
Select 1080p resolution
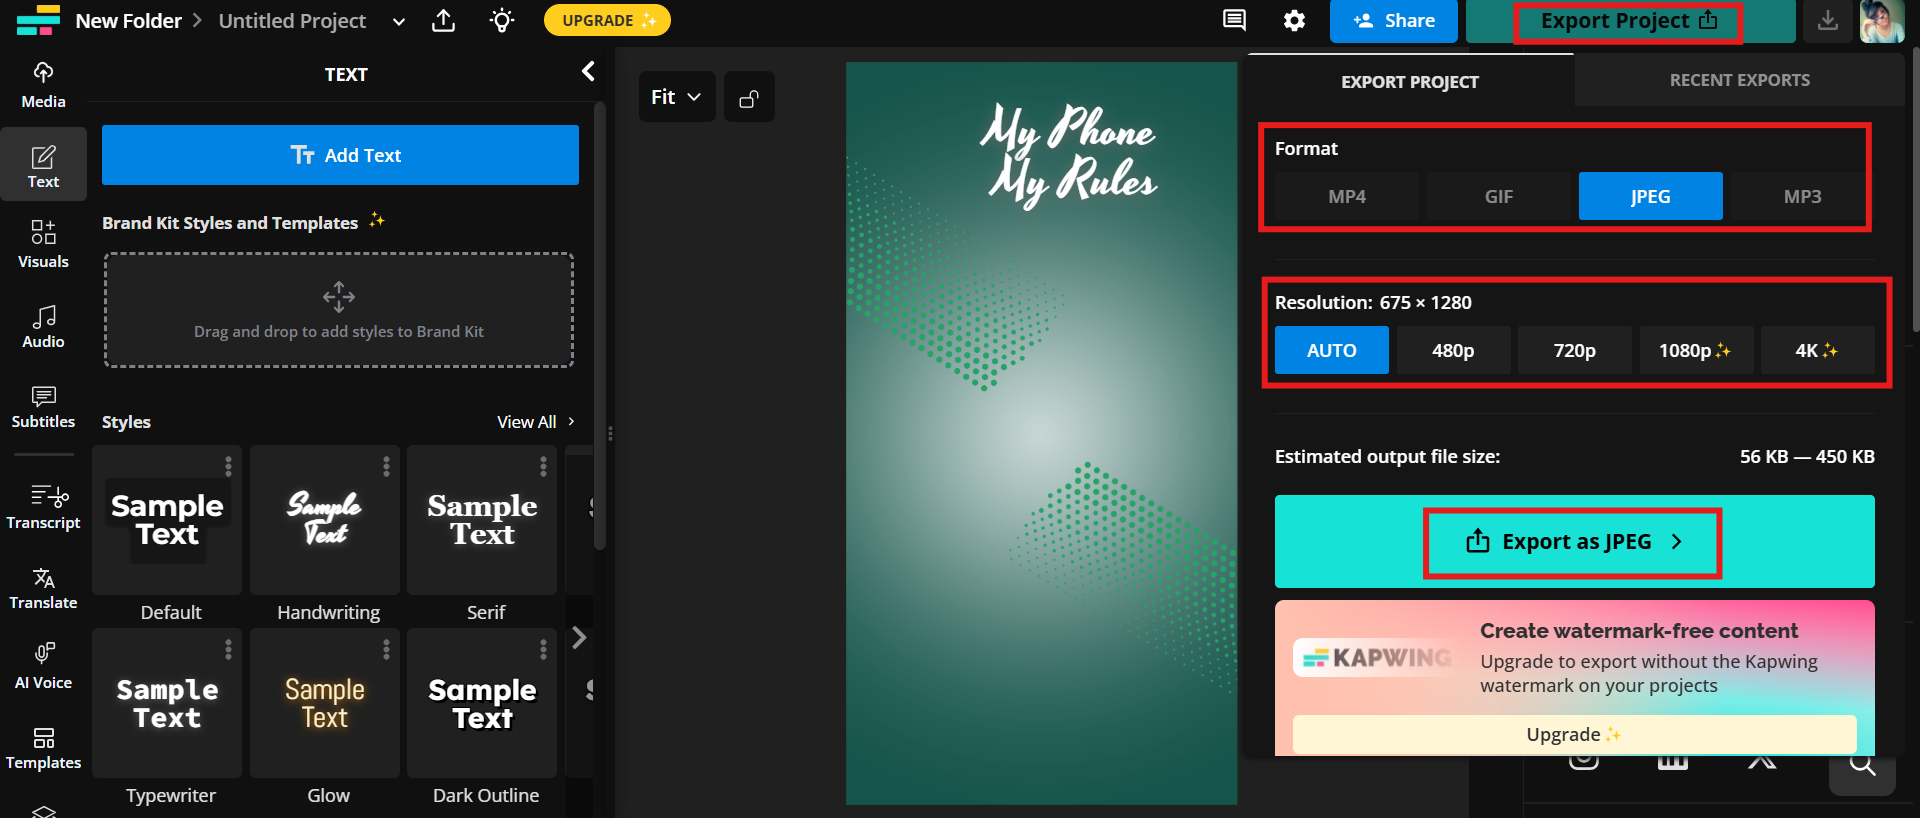(1696, 350)
